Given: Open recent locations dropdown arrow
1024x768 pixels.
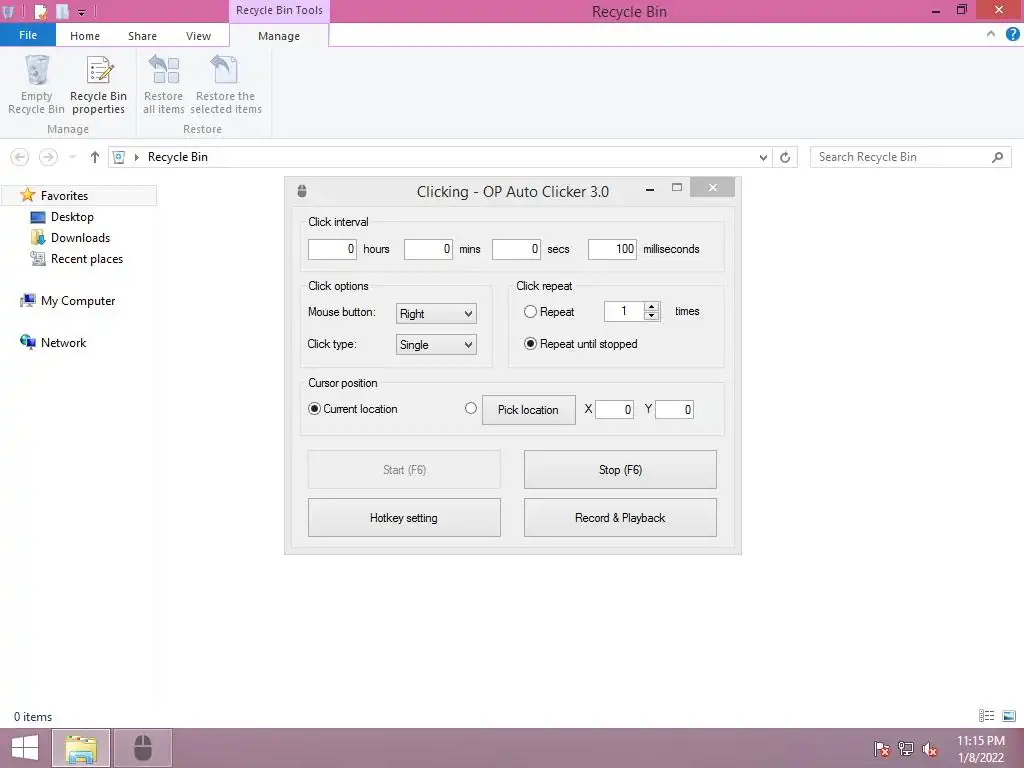Looking at the screenshot, I should click(x=72, y=157).
